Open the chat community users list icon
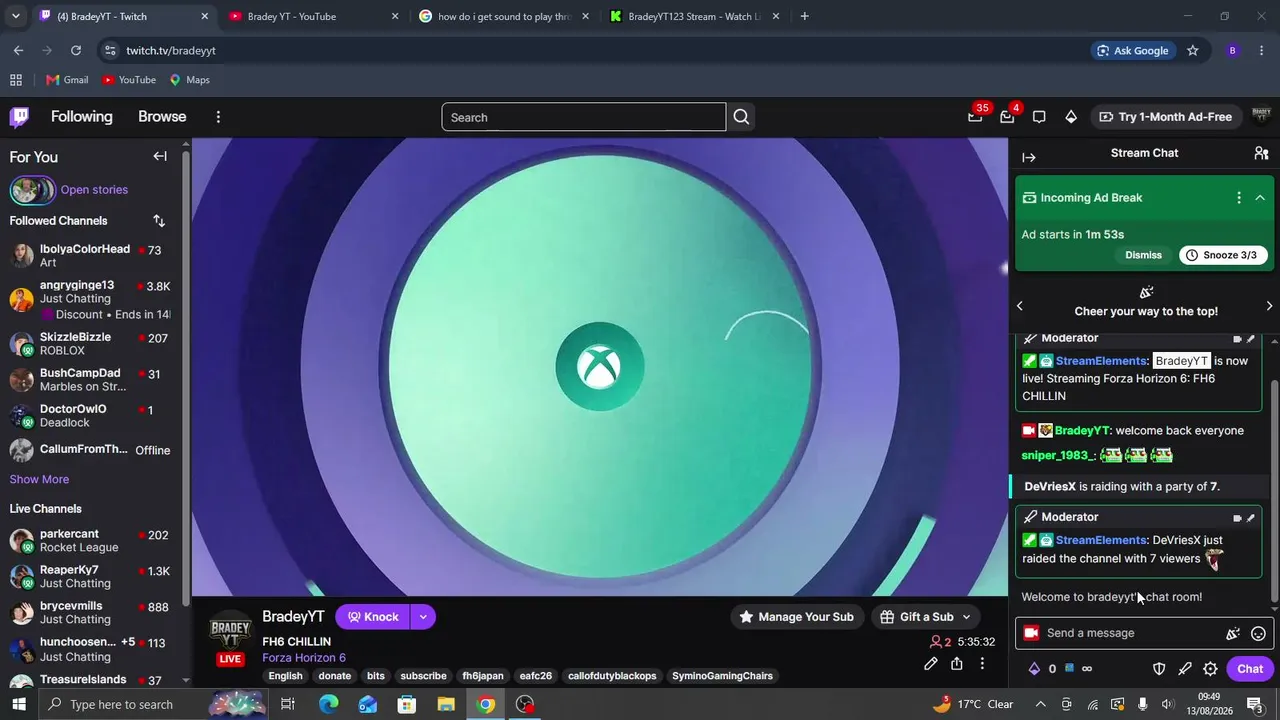Viewport: 1280px width, 720px height. point(1261,153)
